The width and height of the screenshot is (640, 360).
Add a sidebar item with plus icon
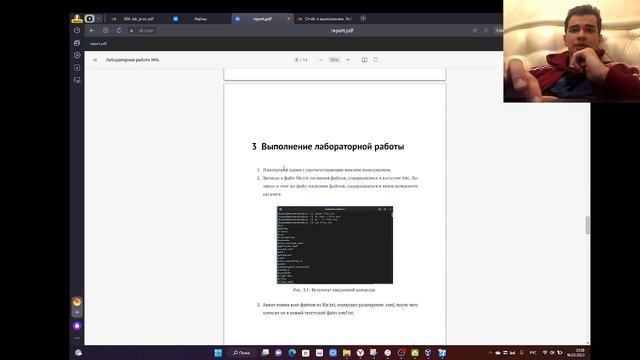(77, 313)
